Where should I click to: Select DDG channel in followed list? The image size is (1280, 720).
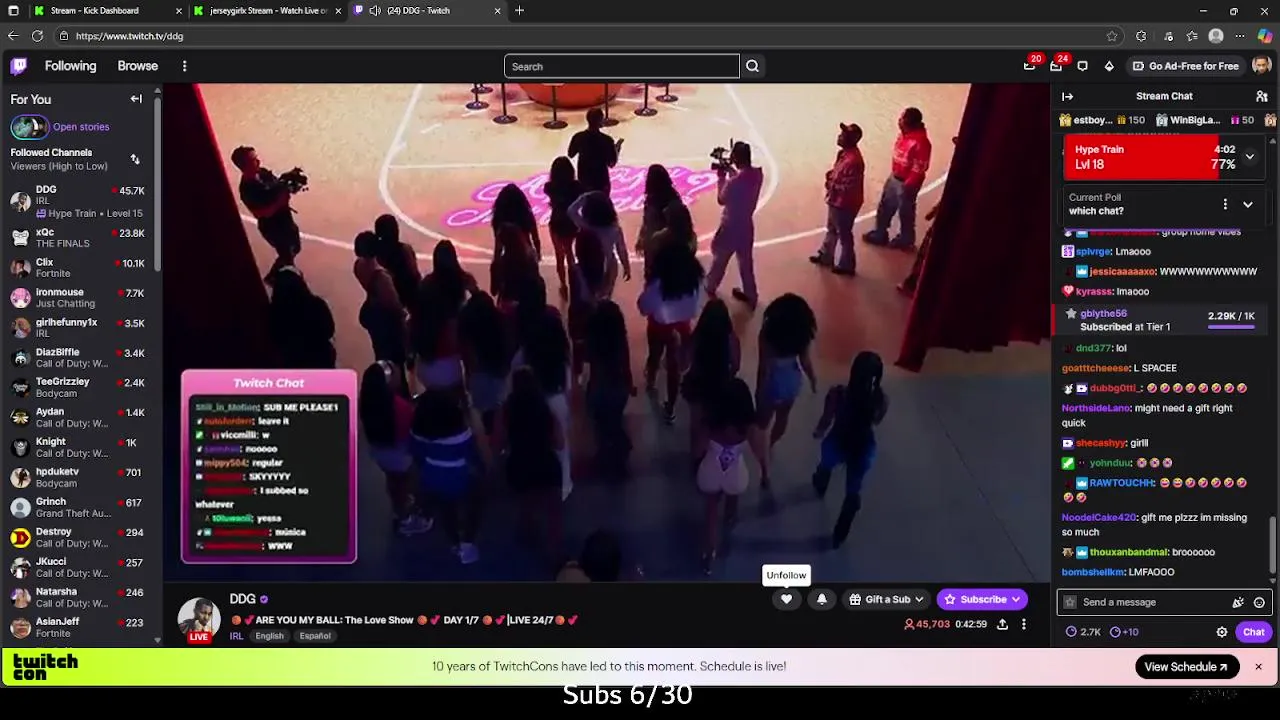click(x=79, y=201)
